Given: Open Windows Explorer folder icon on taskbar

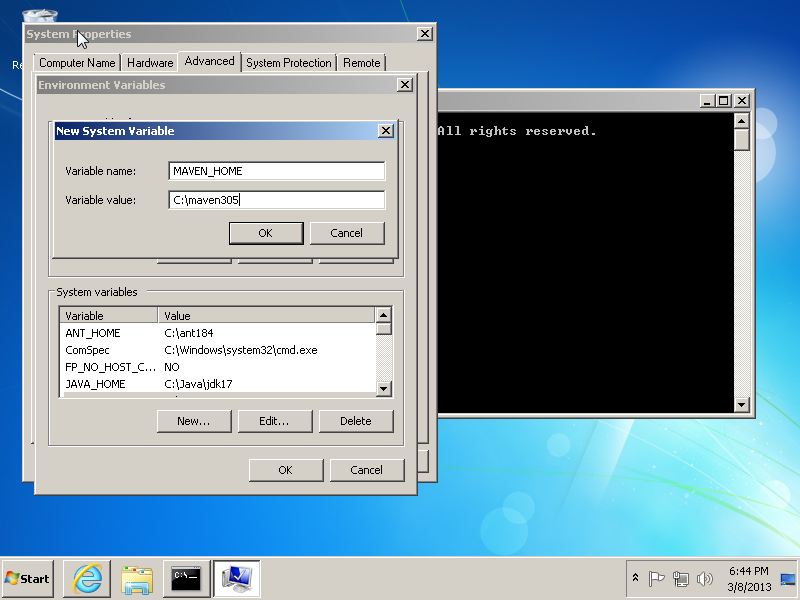Looking at the screenshot, I should point(137,579).
